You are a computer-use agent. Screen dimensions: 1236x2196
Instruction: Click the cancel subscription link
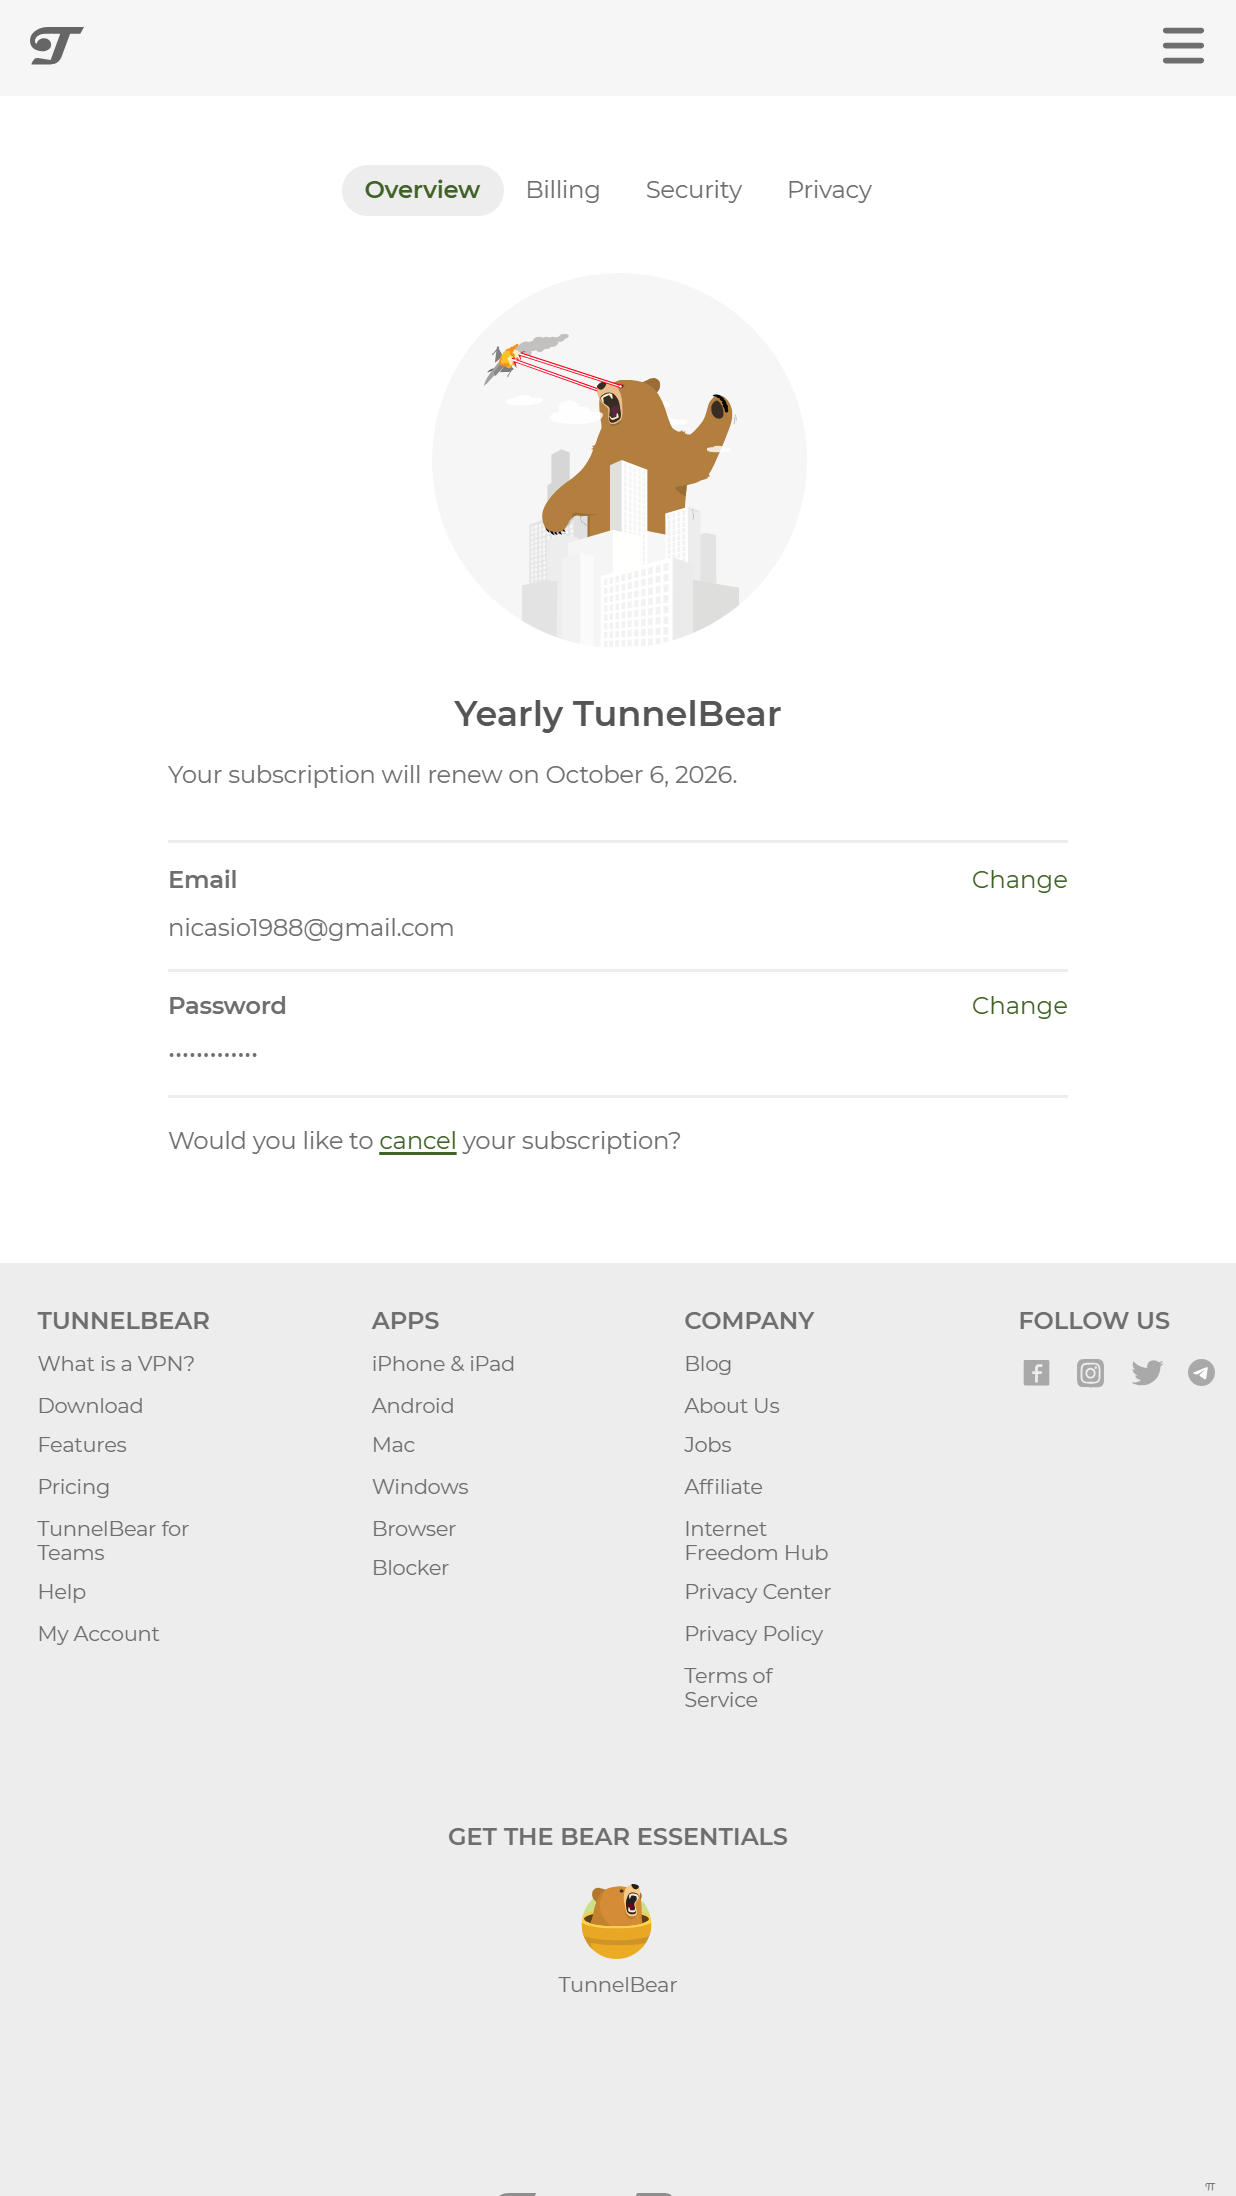tap(417, 1141)
